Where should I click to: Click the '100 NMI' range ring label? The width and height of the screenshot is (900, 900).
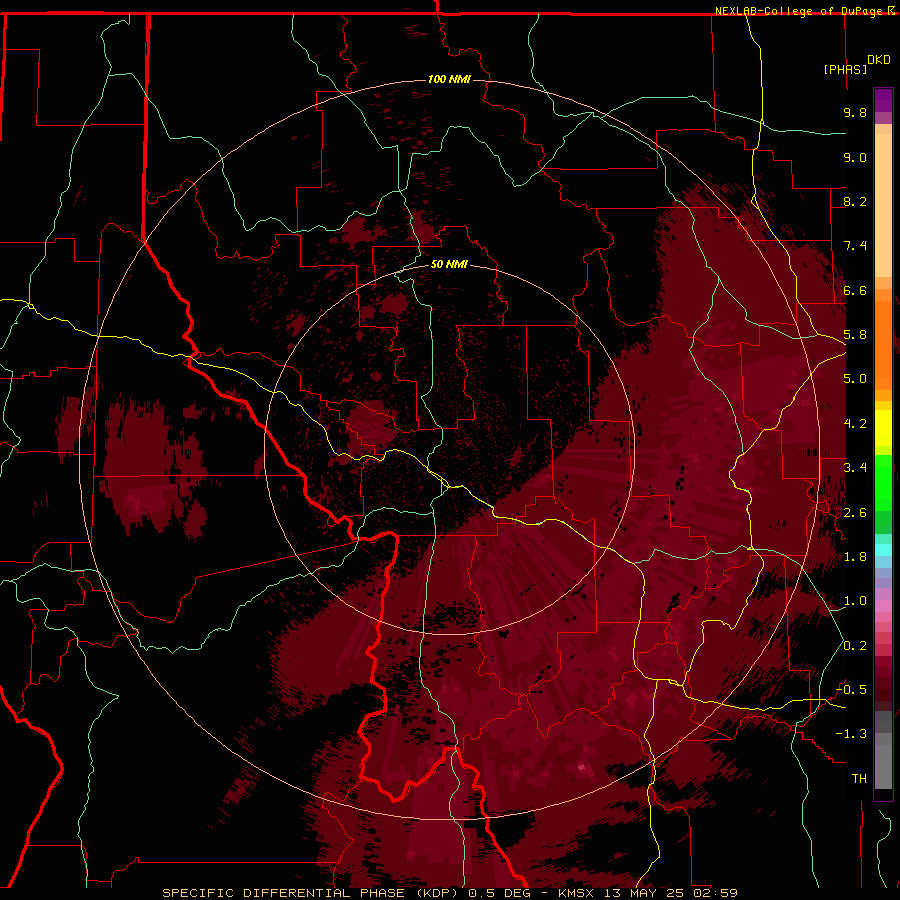pyautogui.click(x=449, y=79)
